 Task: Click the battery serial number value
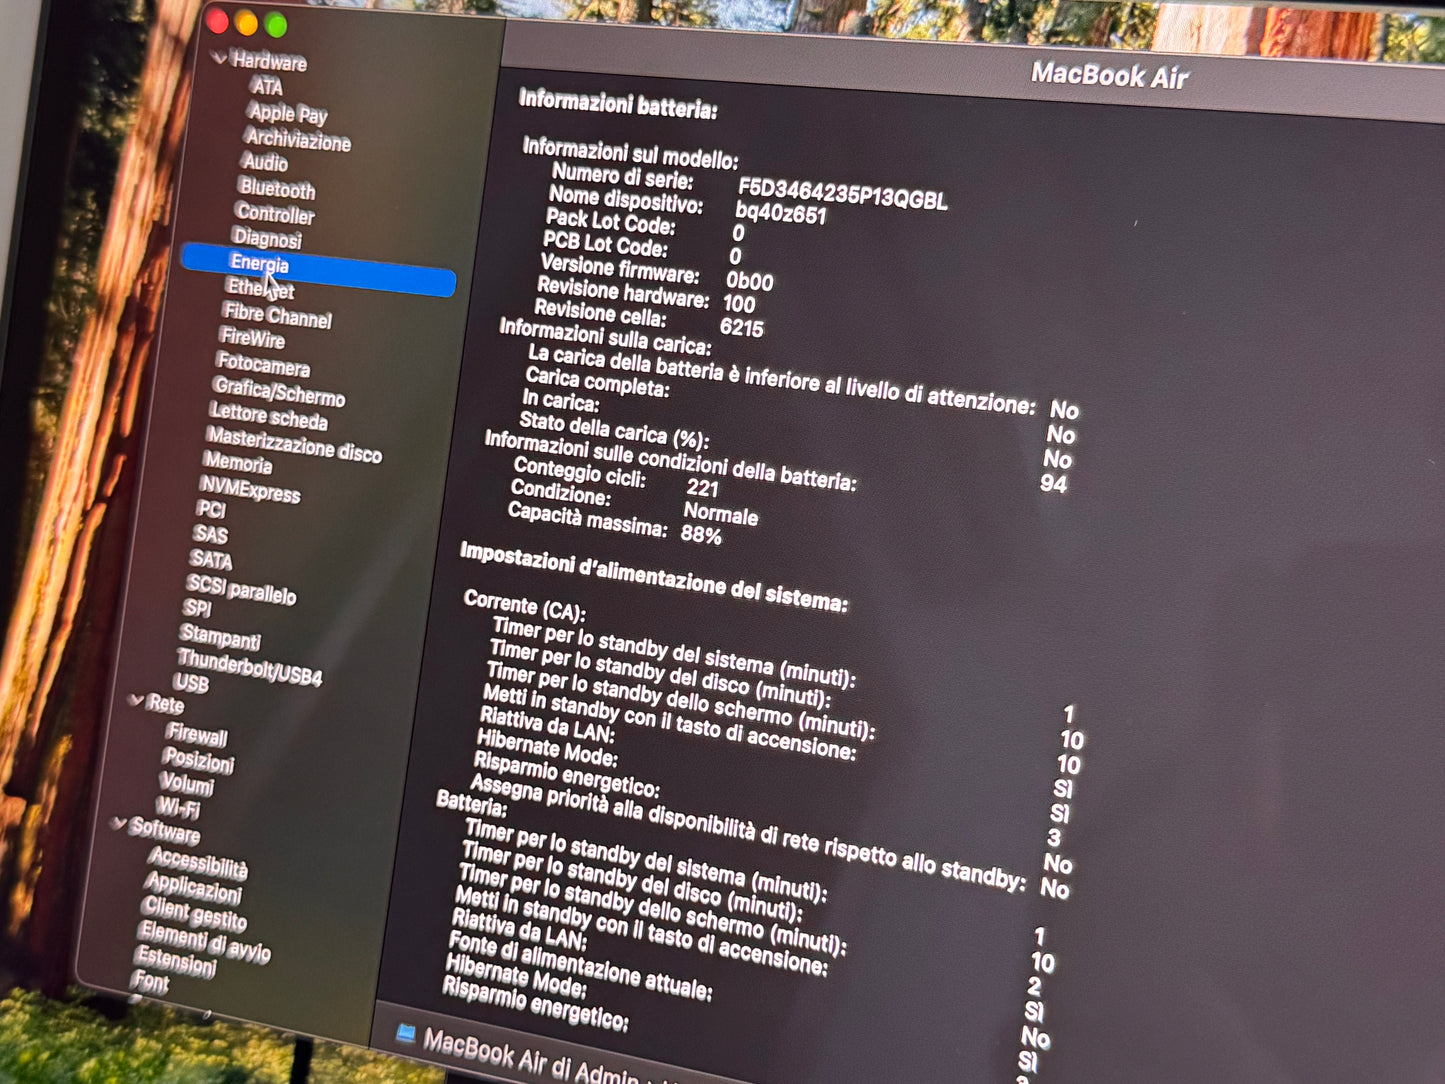point(842,194)
